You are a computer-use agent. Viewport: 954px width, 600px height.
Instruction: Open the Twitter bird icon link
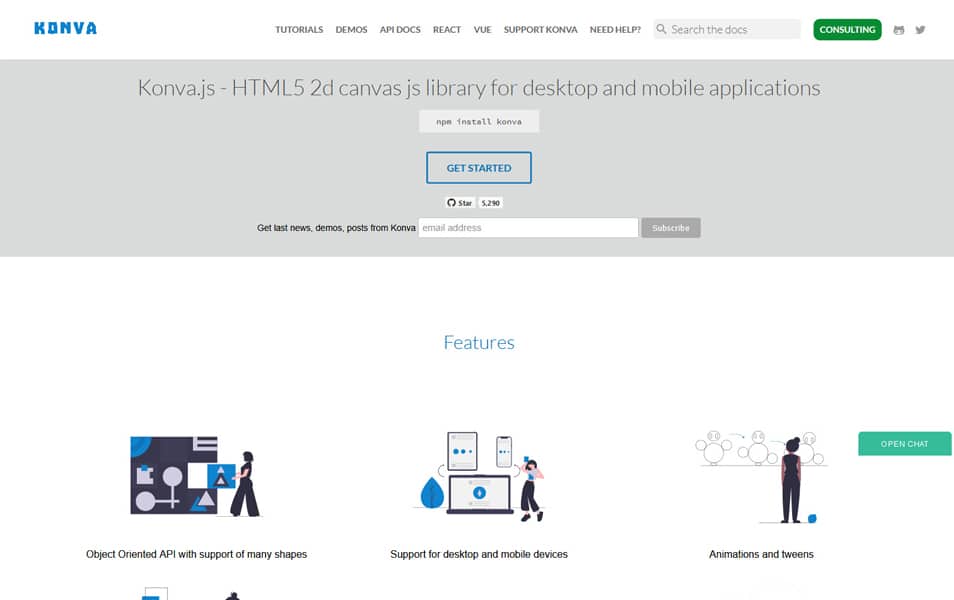point(921,29)
